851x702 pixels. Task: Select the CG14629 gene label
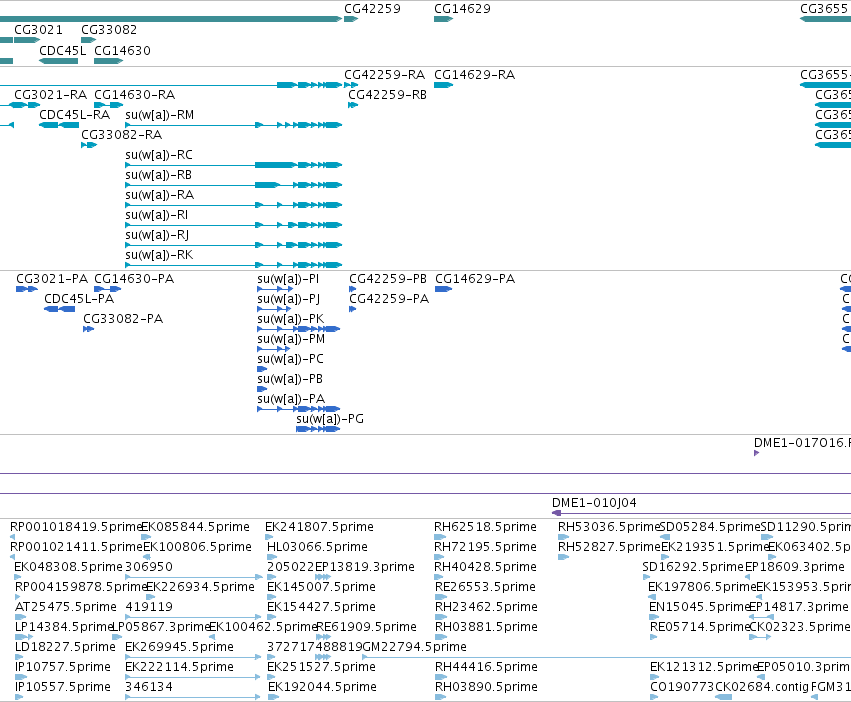coord(462,9)
